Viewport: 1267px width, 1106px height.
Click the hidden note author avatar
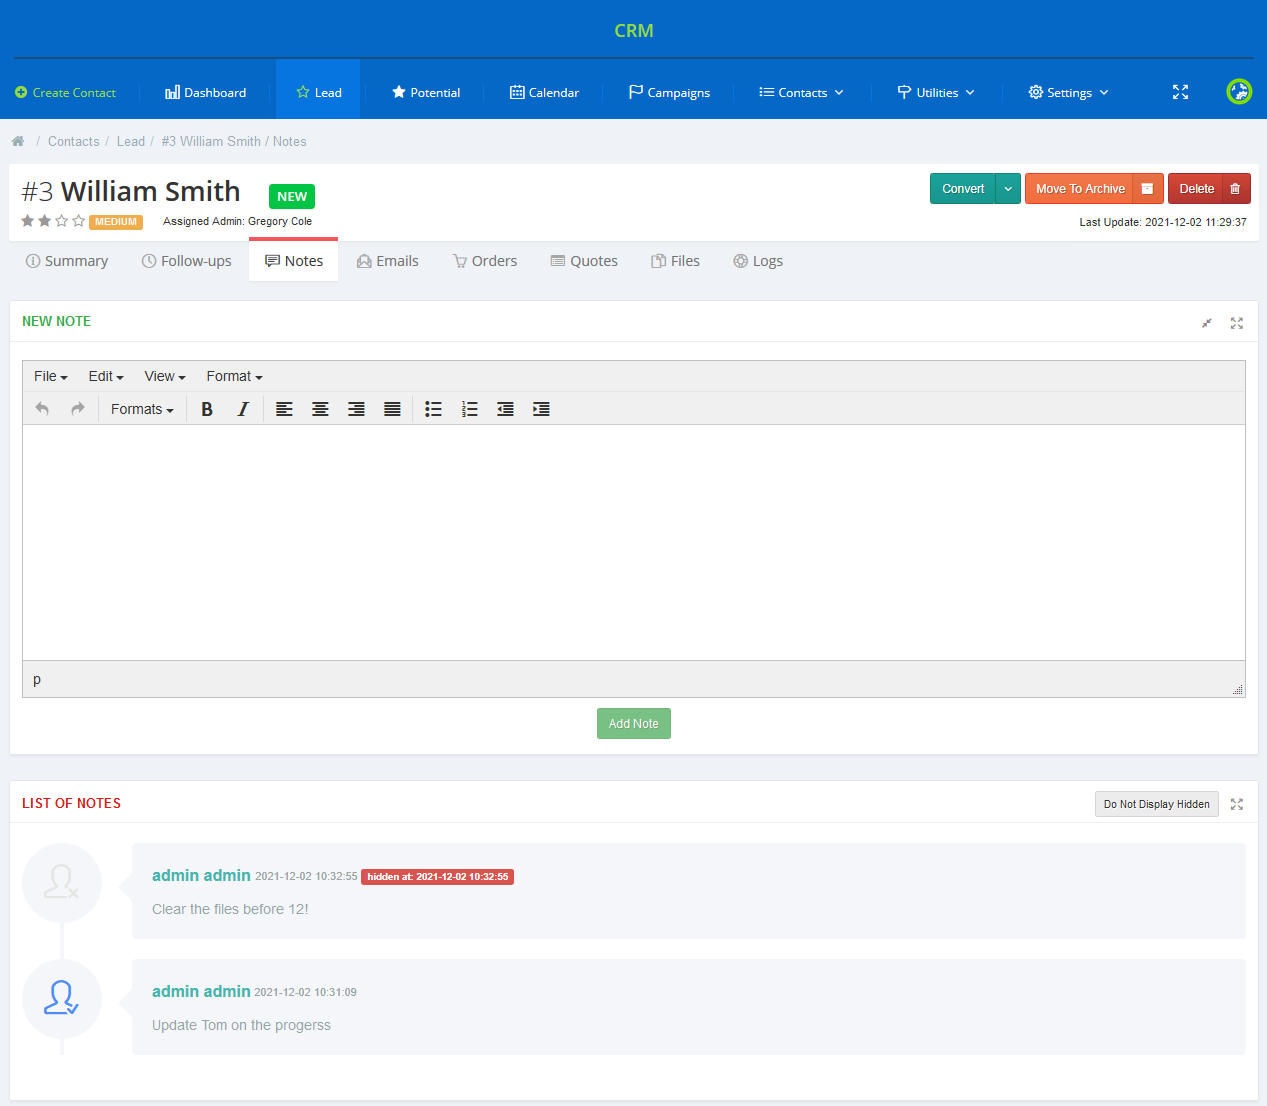tap(62, 883)
